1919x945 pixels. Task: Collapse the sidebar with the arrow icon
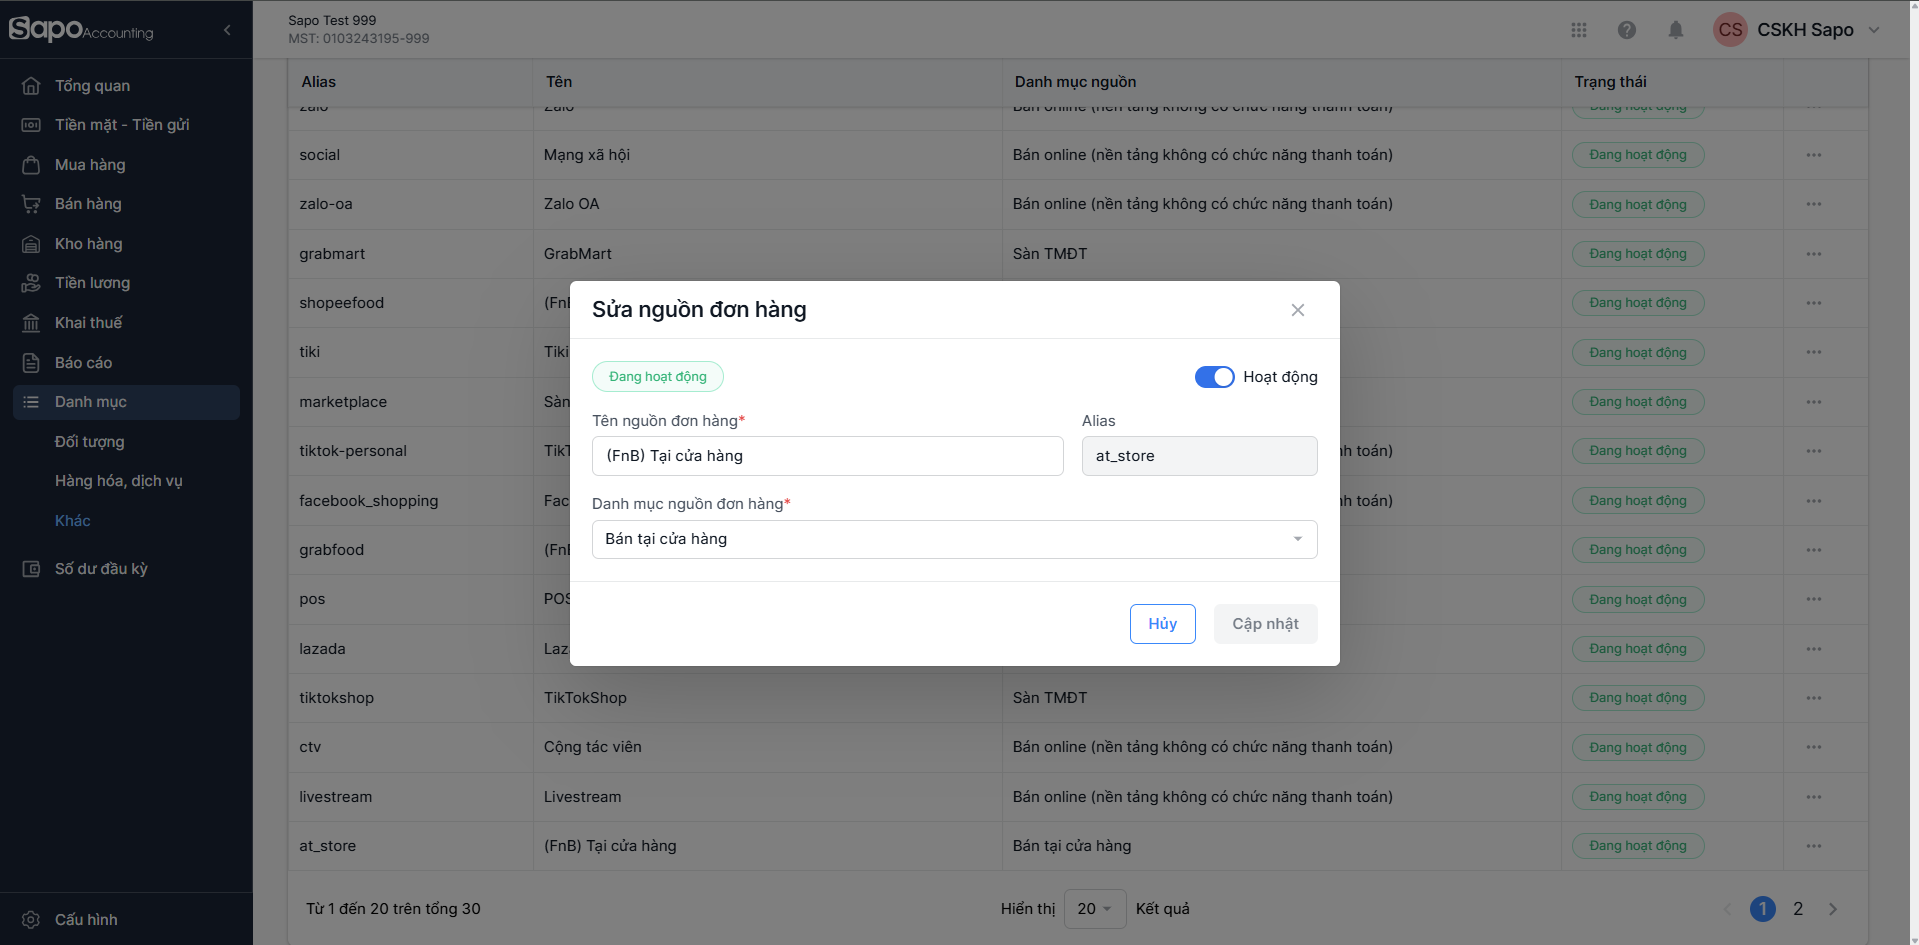pos(227,30)
